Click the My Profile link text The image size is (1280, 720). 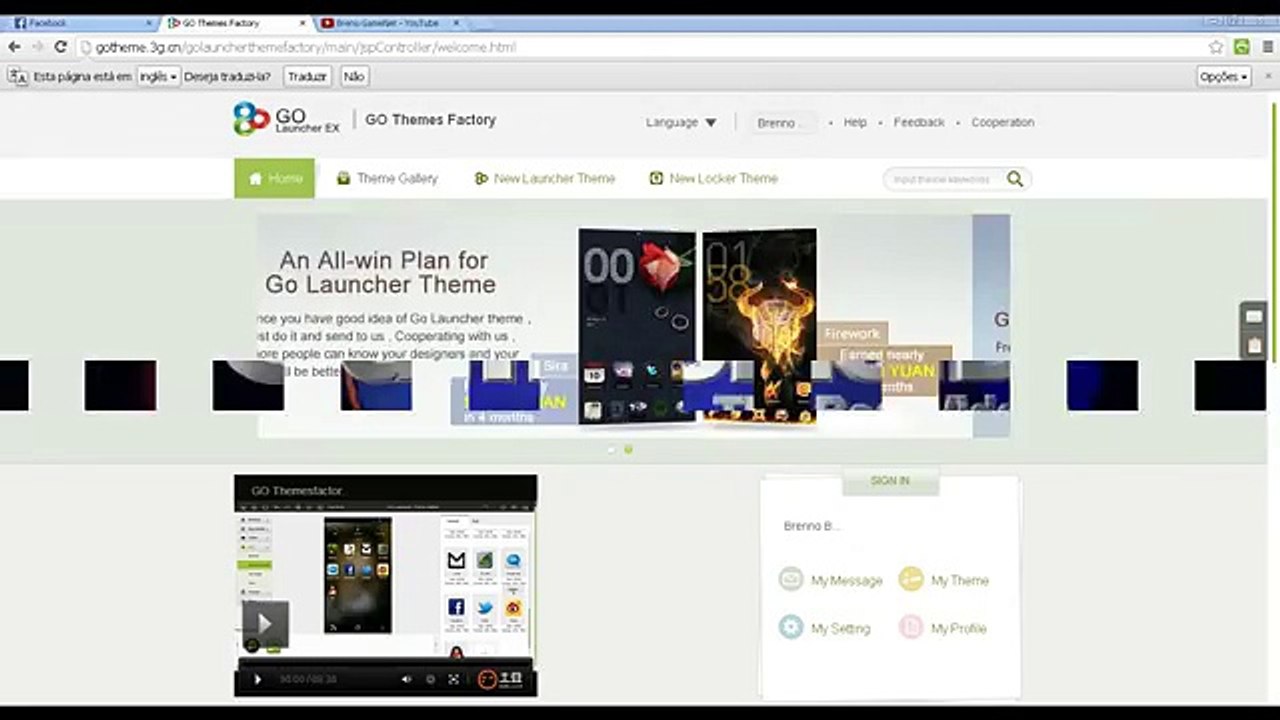[959, 628]
